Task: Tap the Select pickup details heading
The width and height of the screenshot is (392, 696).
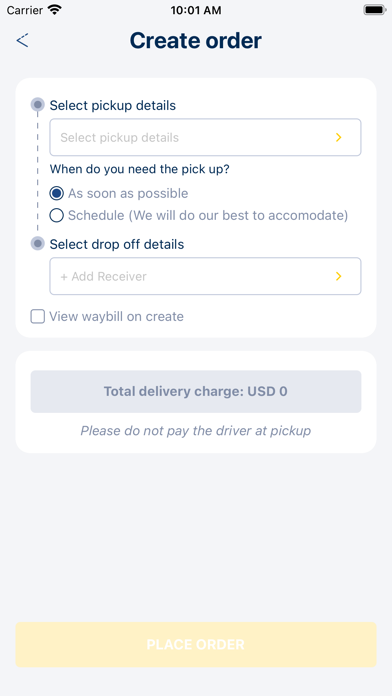Action: click(113, 106)
